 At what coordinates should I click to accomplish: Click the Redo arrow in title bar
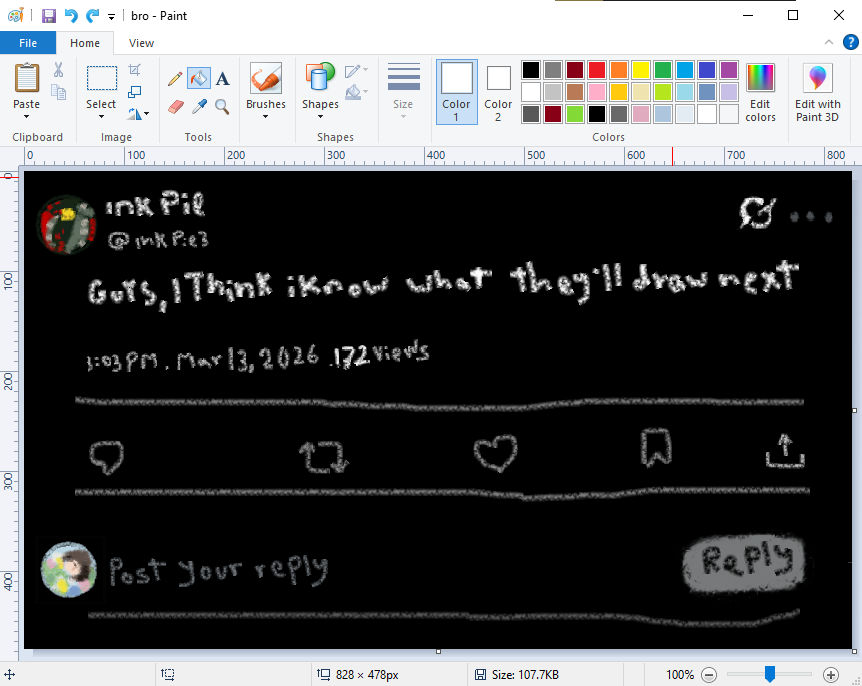[92, 15]
